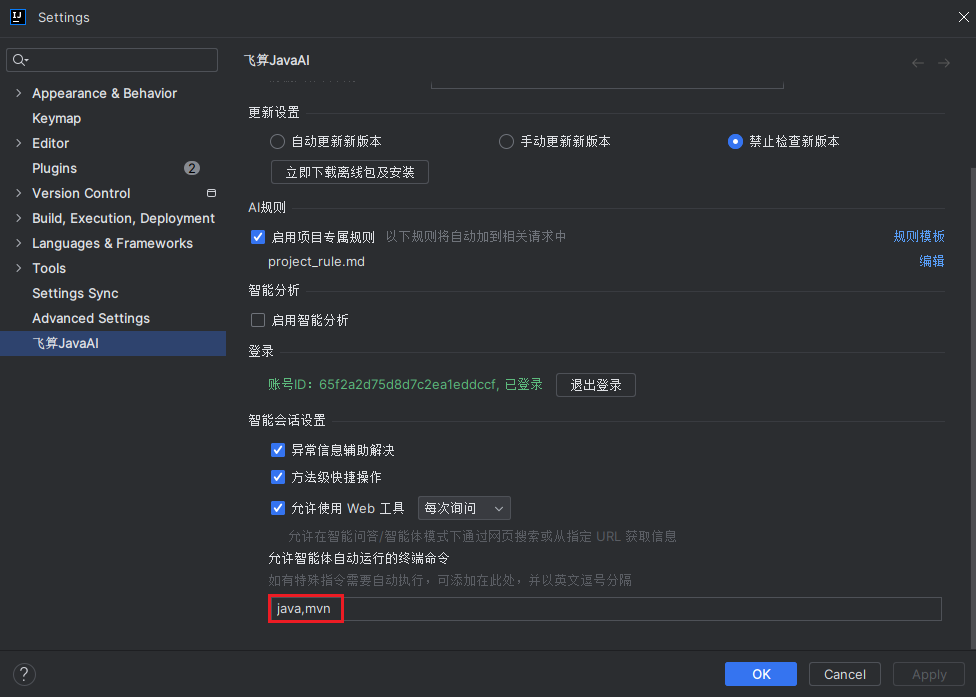Expand Build, Execution, Deployment node

point(19,218)
